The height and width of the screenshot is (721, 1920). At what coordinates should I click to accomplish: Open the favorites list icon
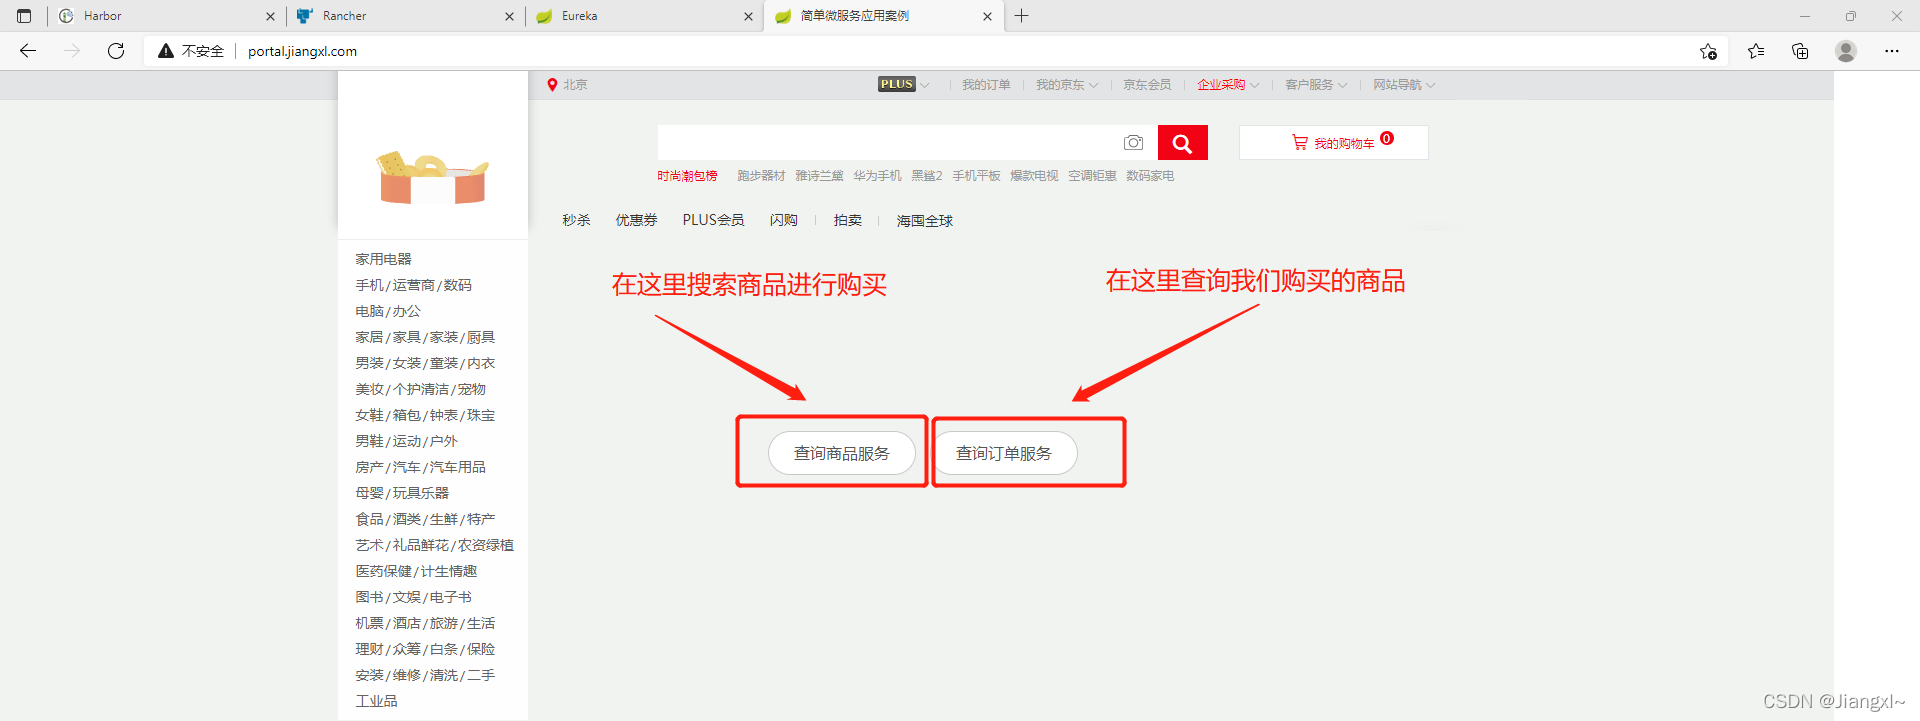click(1756, 51)
